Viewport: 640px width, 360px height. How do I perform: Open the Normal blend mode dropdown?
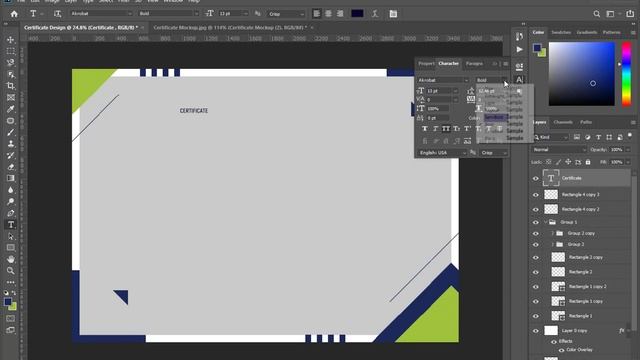click(559, 150)
